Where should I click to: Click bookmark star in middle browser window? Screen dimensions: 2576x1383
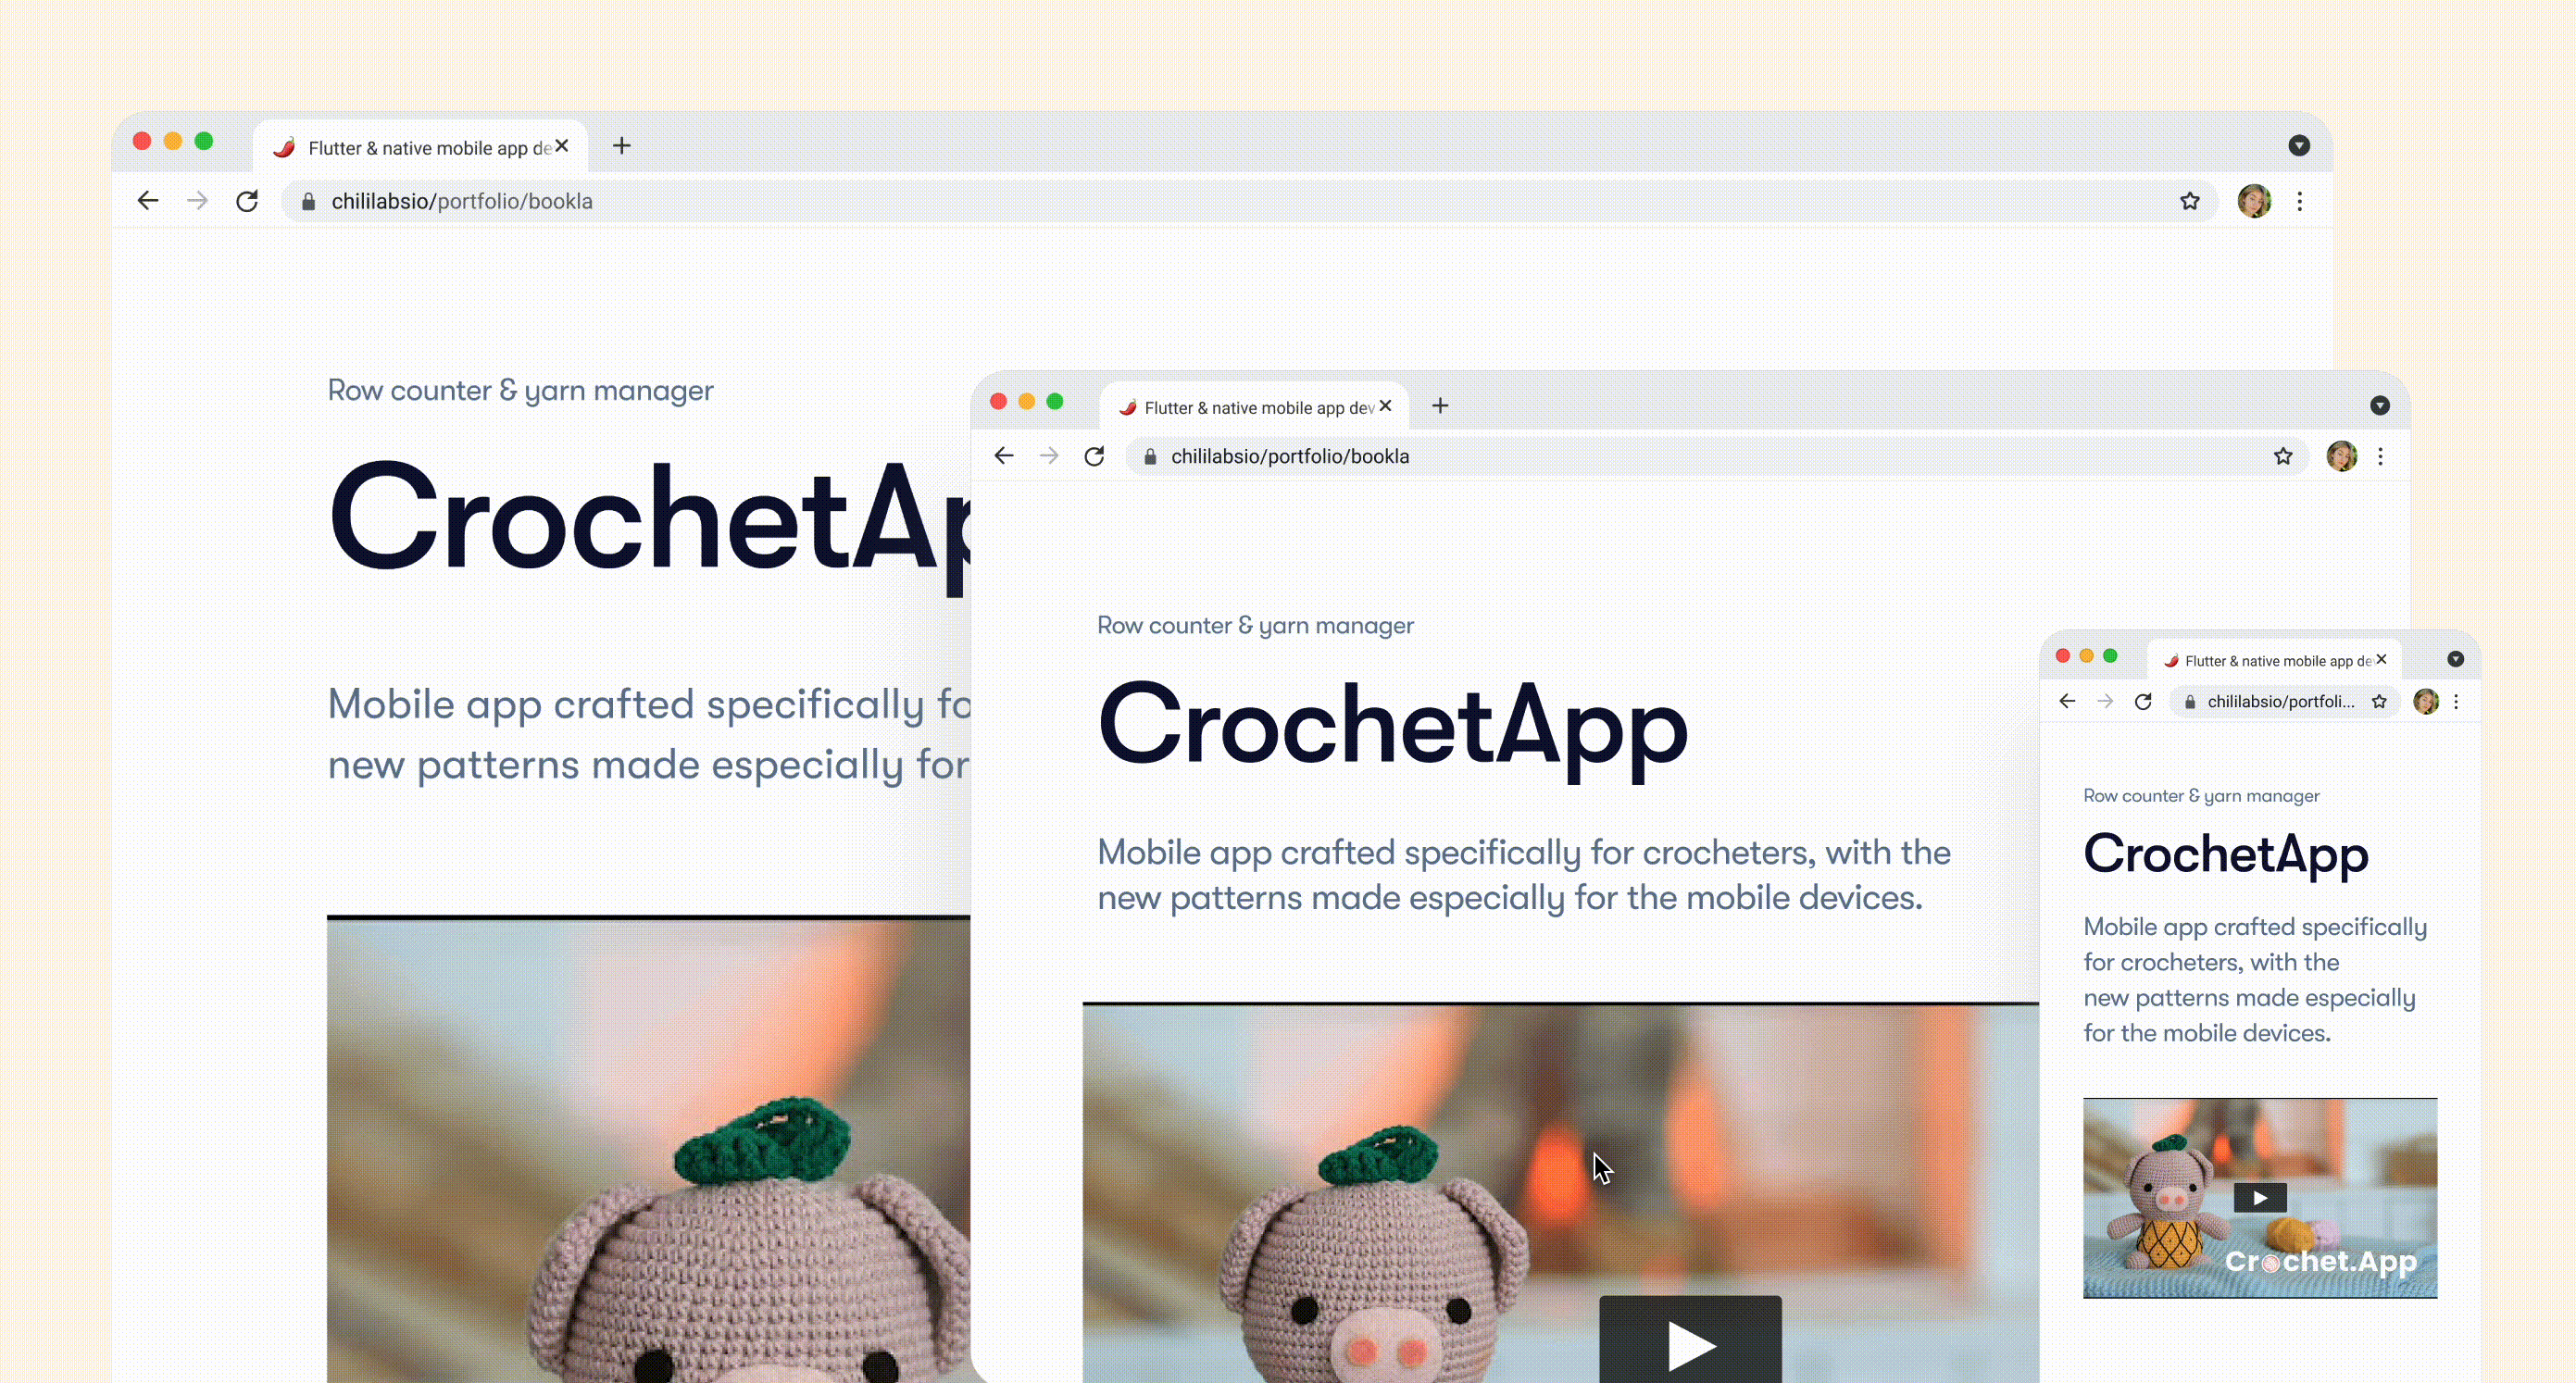pos(2283,456)
